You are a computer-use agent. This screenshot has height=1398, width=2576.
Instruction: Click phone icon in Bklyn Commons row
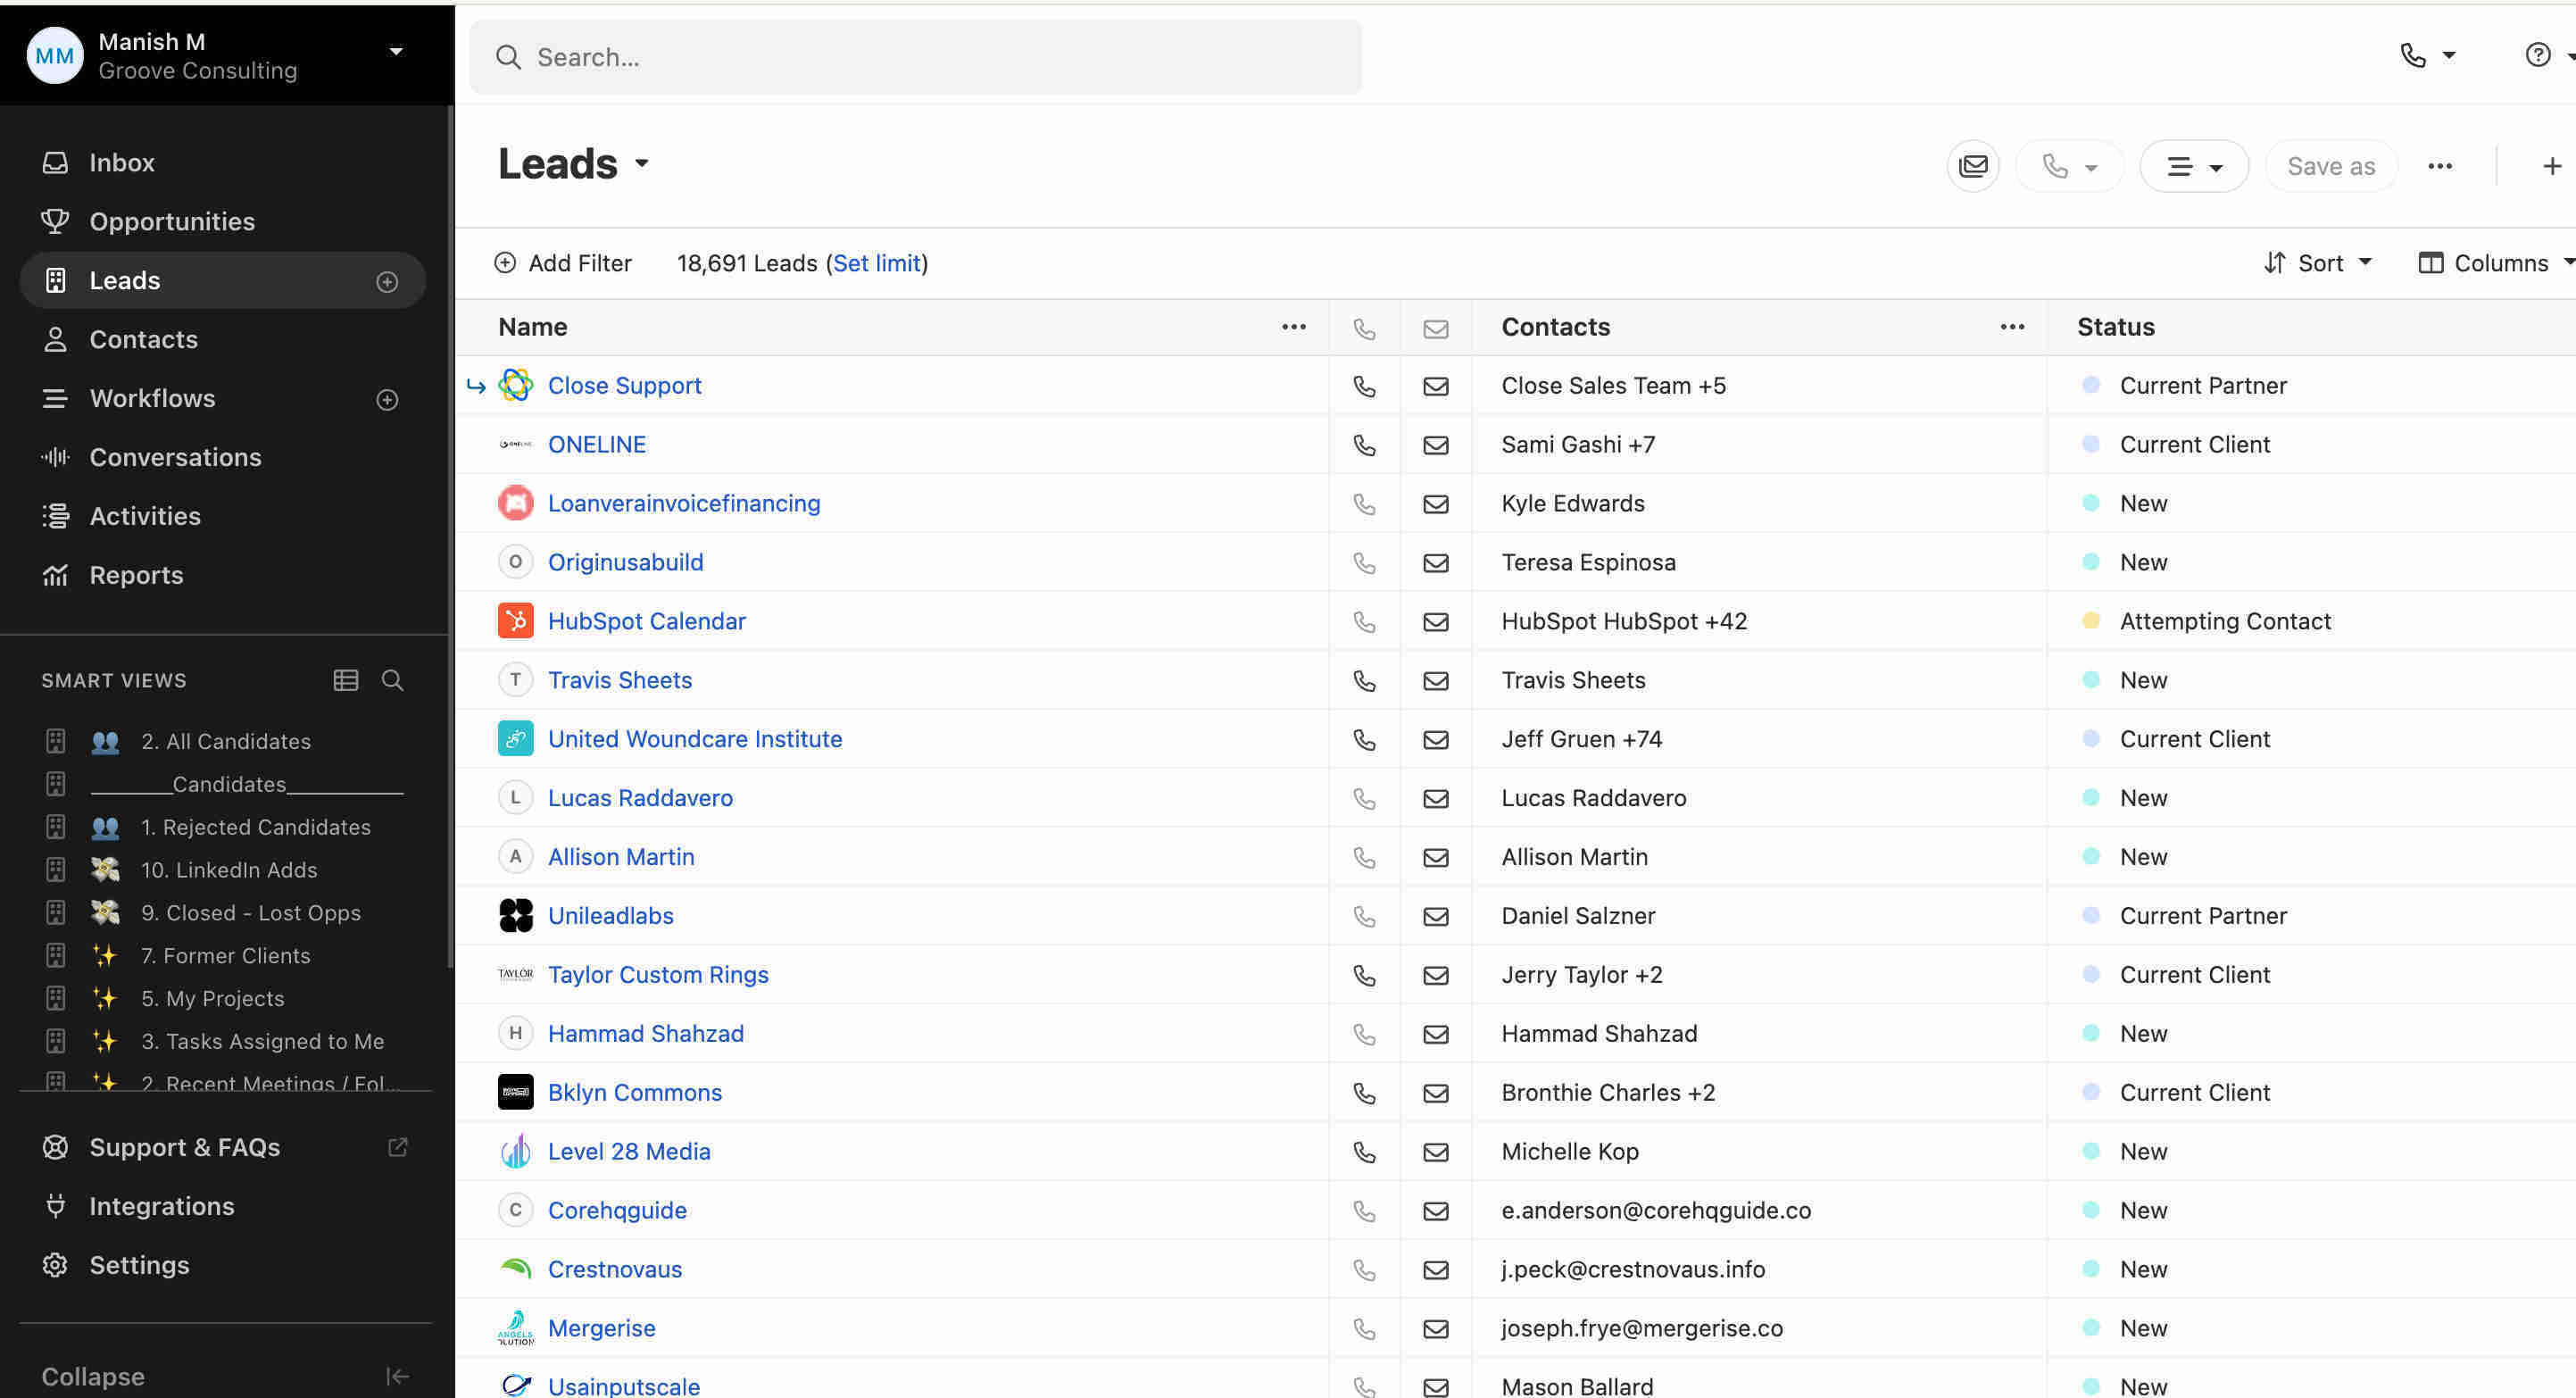click(x=1364, y=1093)
